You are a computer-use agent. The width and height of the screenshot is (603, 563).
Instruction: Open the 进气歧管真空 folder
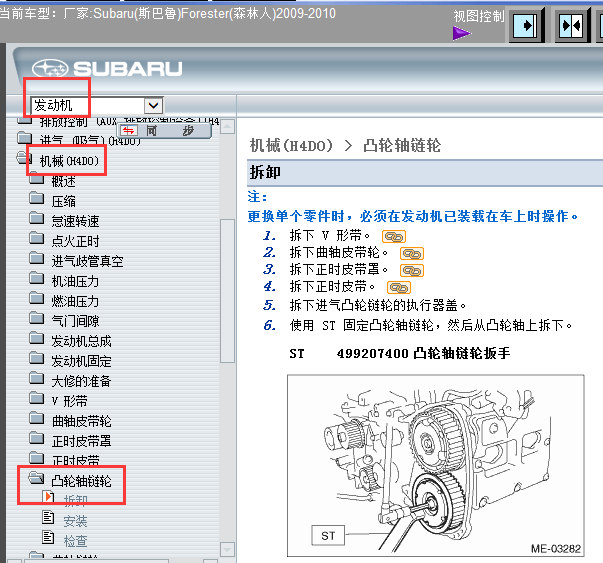(88, 261)
